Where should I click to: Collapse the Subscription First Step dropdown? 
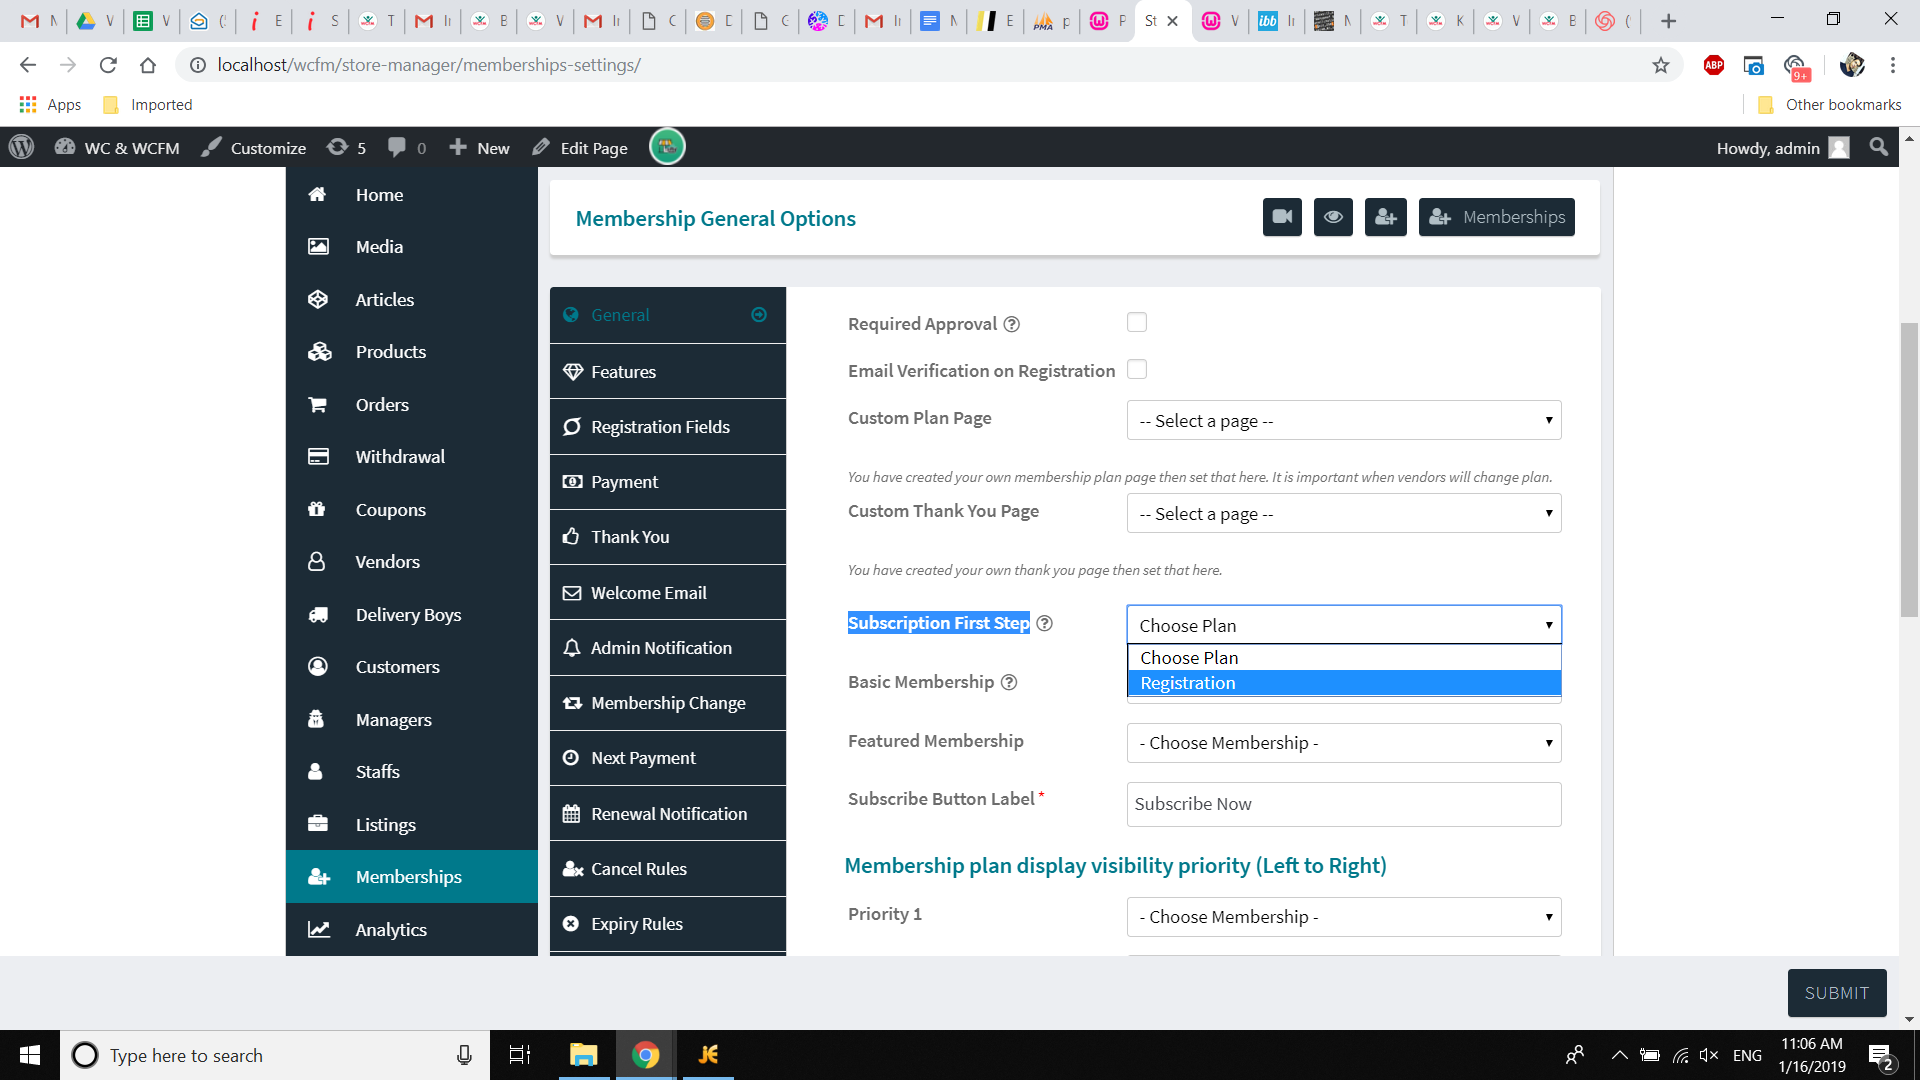pos(1344,625)
